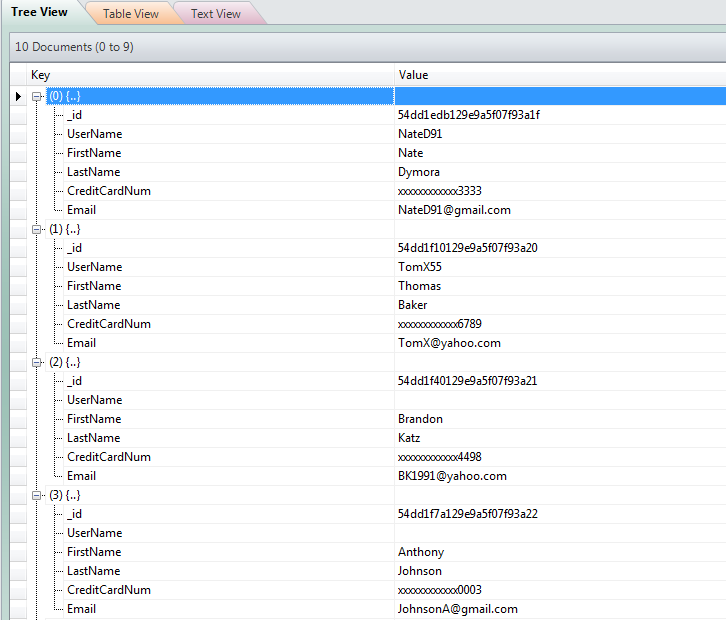The height and width of the screenshot is (620, 726).
Task: Click the 10 Documents (0 to 9) label
Action: (74, 47)
